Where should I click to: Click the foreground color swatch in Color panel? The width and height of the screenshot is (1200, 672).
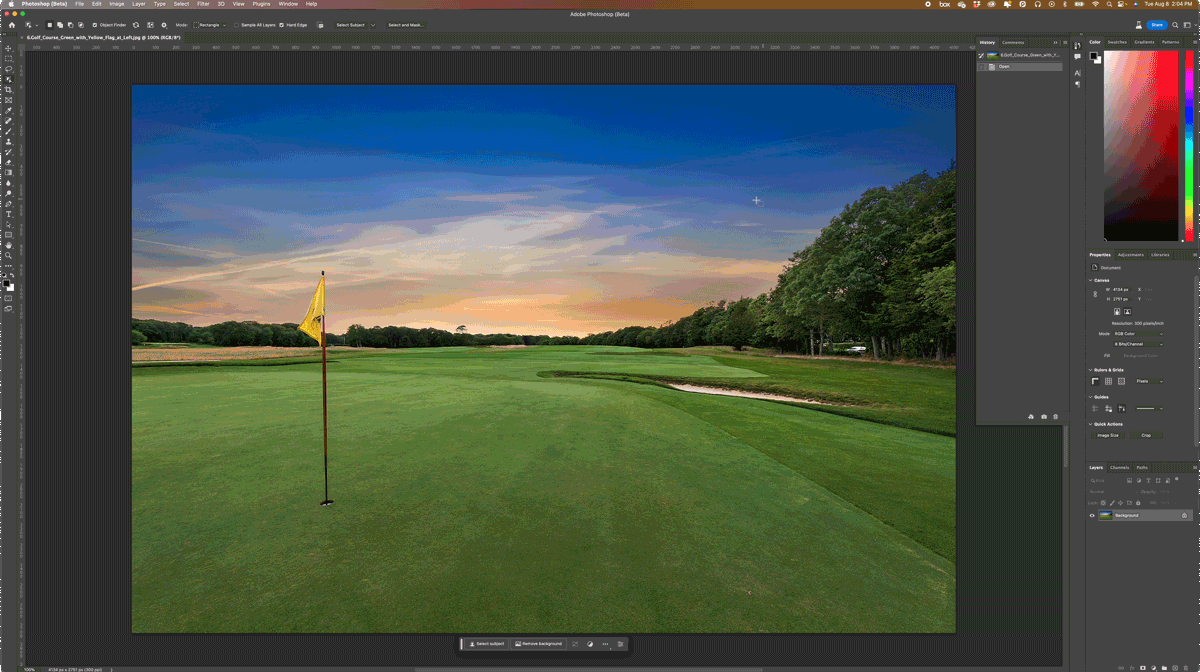pyautogui.click(x=1095, y=56)
